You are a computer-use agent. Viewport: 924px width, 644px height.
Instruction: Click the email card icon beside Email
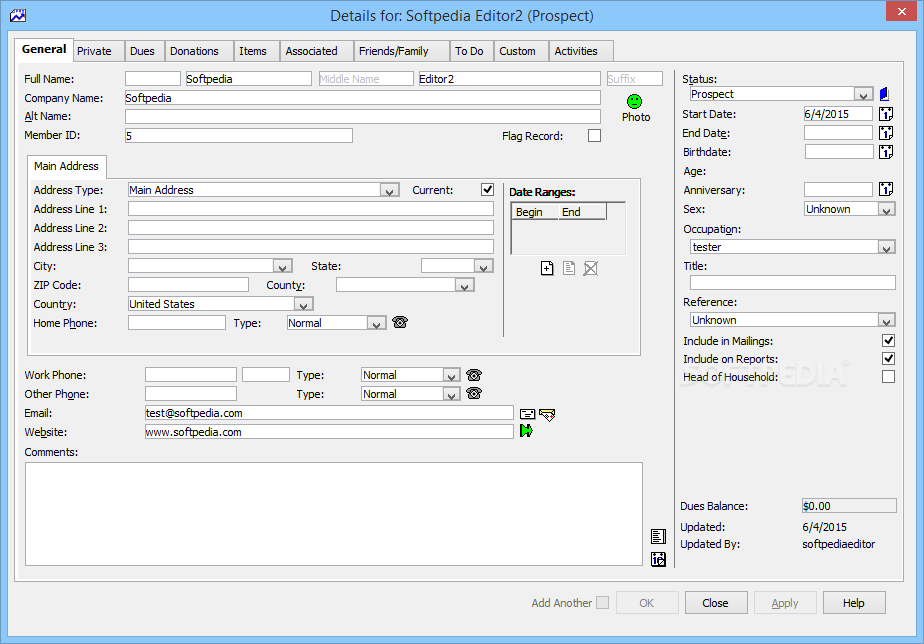coord(527,414)
